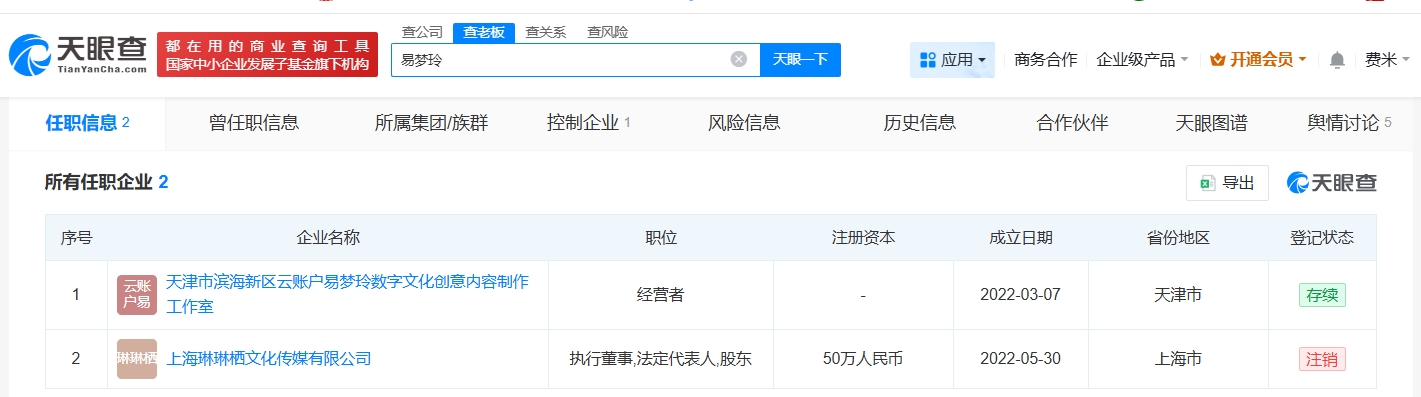This screenshot has height=397, width=1421.
Task: Open the 所属集团/族群 tab
Action: point(432,123)
